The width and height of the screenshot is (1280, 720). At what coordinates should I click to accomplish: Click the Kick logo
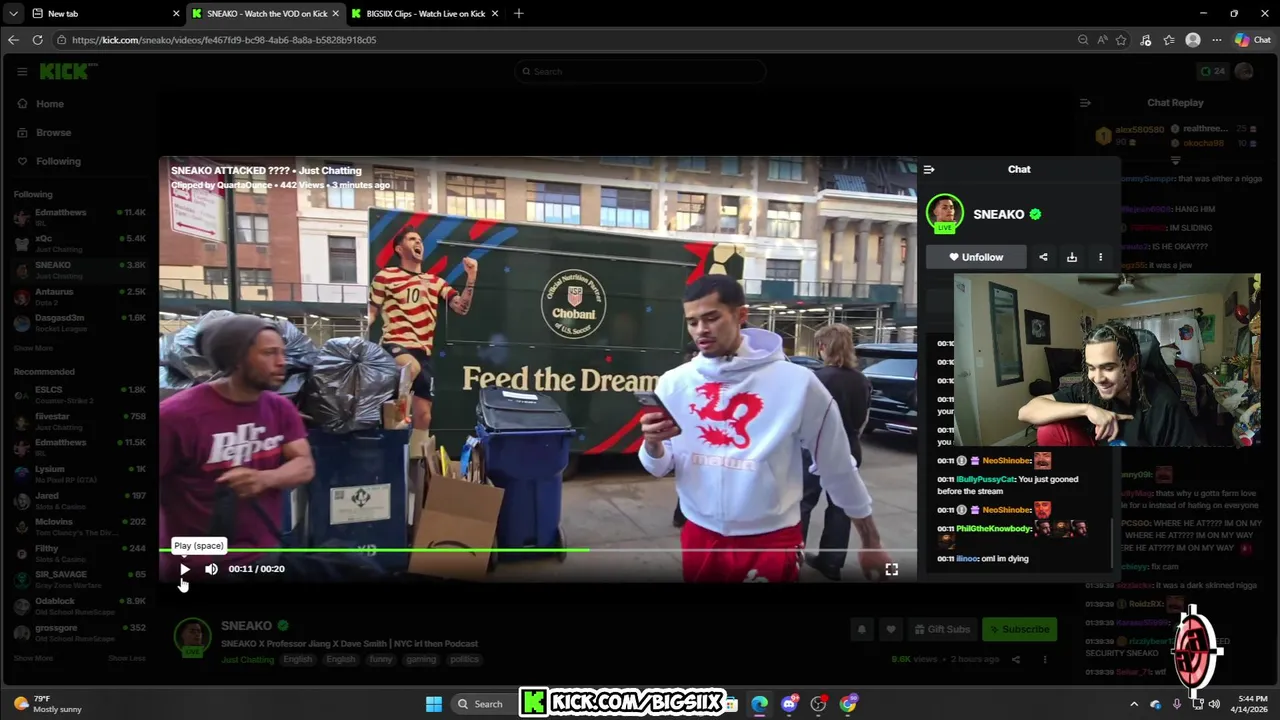tap(68, 71)
